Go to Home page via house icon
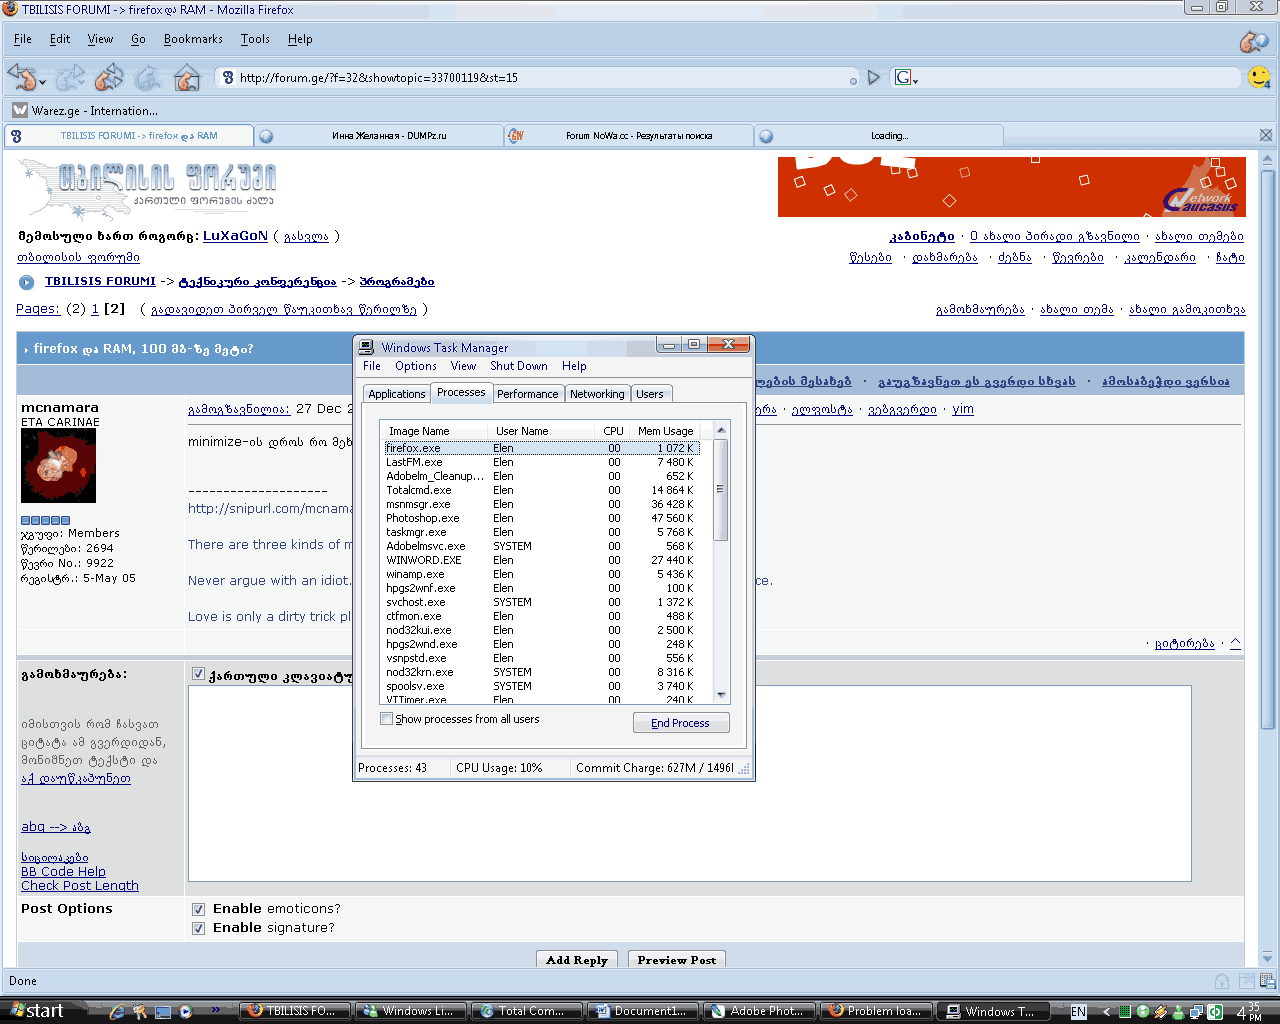The image size is (1280, 1024). point(186,76)
